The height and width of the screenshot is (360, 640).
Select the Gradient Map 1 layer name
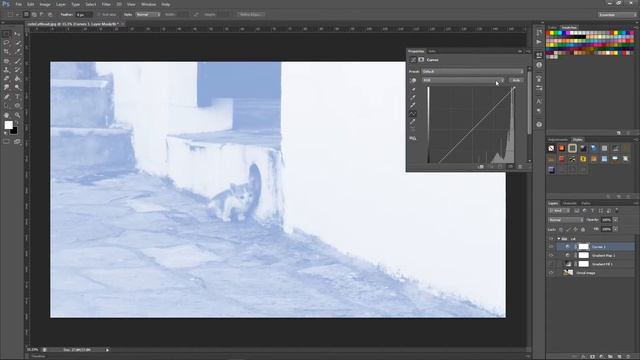(x=603, y=256)
